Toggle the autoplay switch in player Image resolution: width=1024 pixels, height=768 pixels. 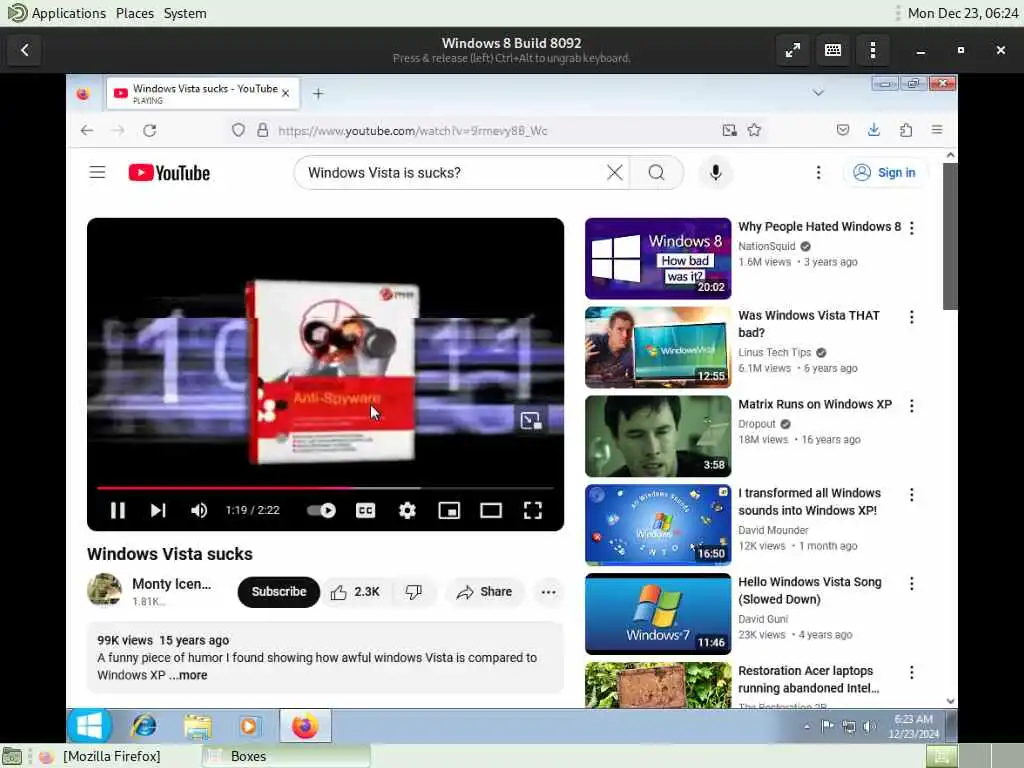(321, 510)
